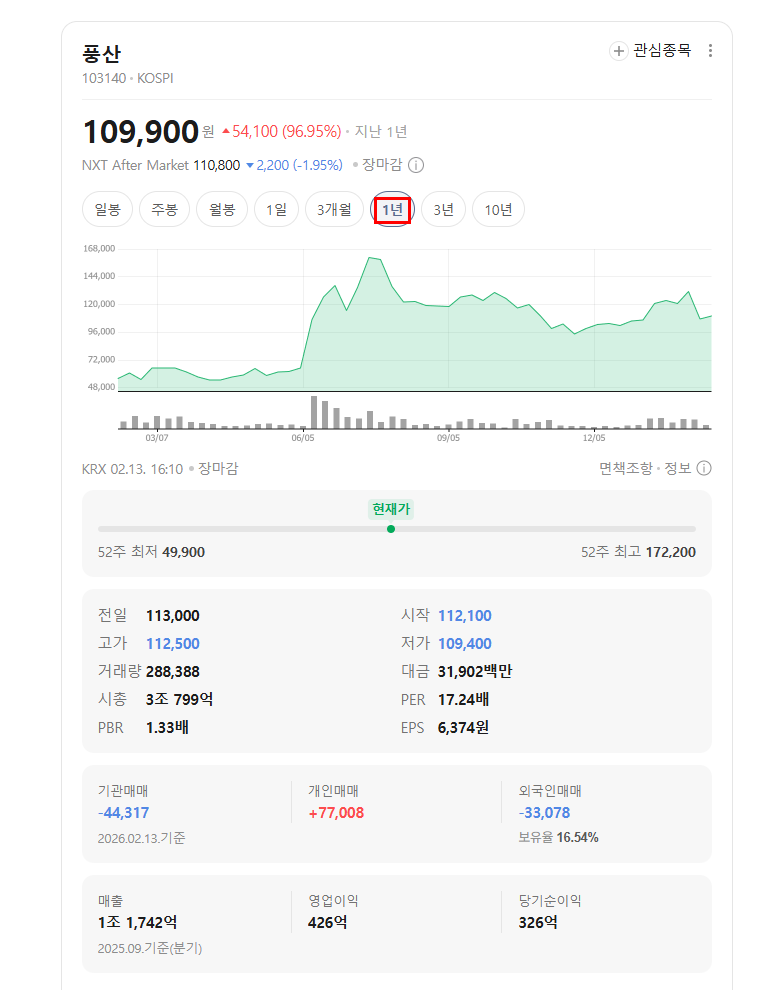Image resolution: width=784 pixels, height=990 pixels.
Task: Click the 기관매매 value -44,317
Action: (x=124, y=813)
